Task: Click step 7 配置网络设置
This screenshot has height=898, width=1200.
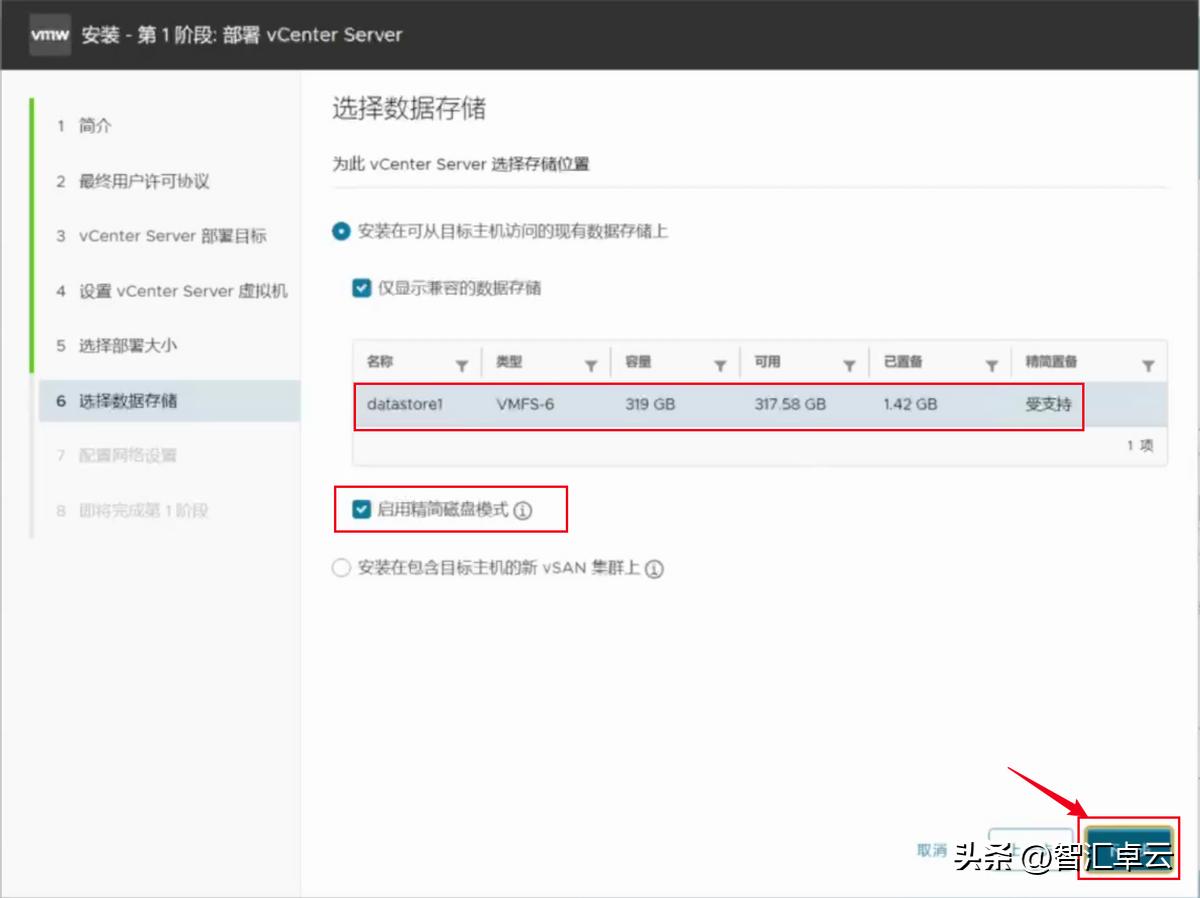Action: (x=116, y=455)
